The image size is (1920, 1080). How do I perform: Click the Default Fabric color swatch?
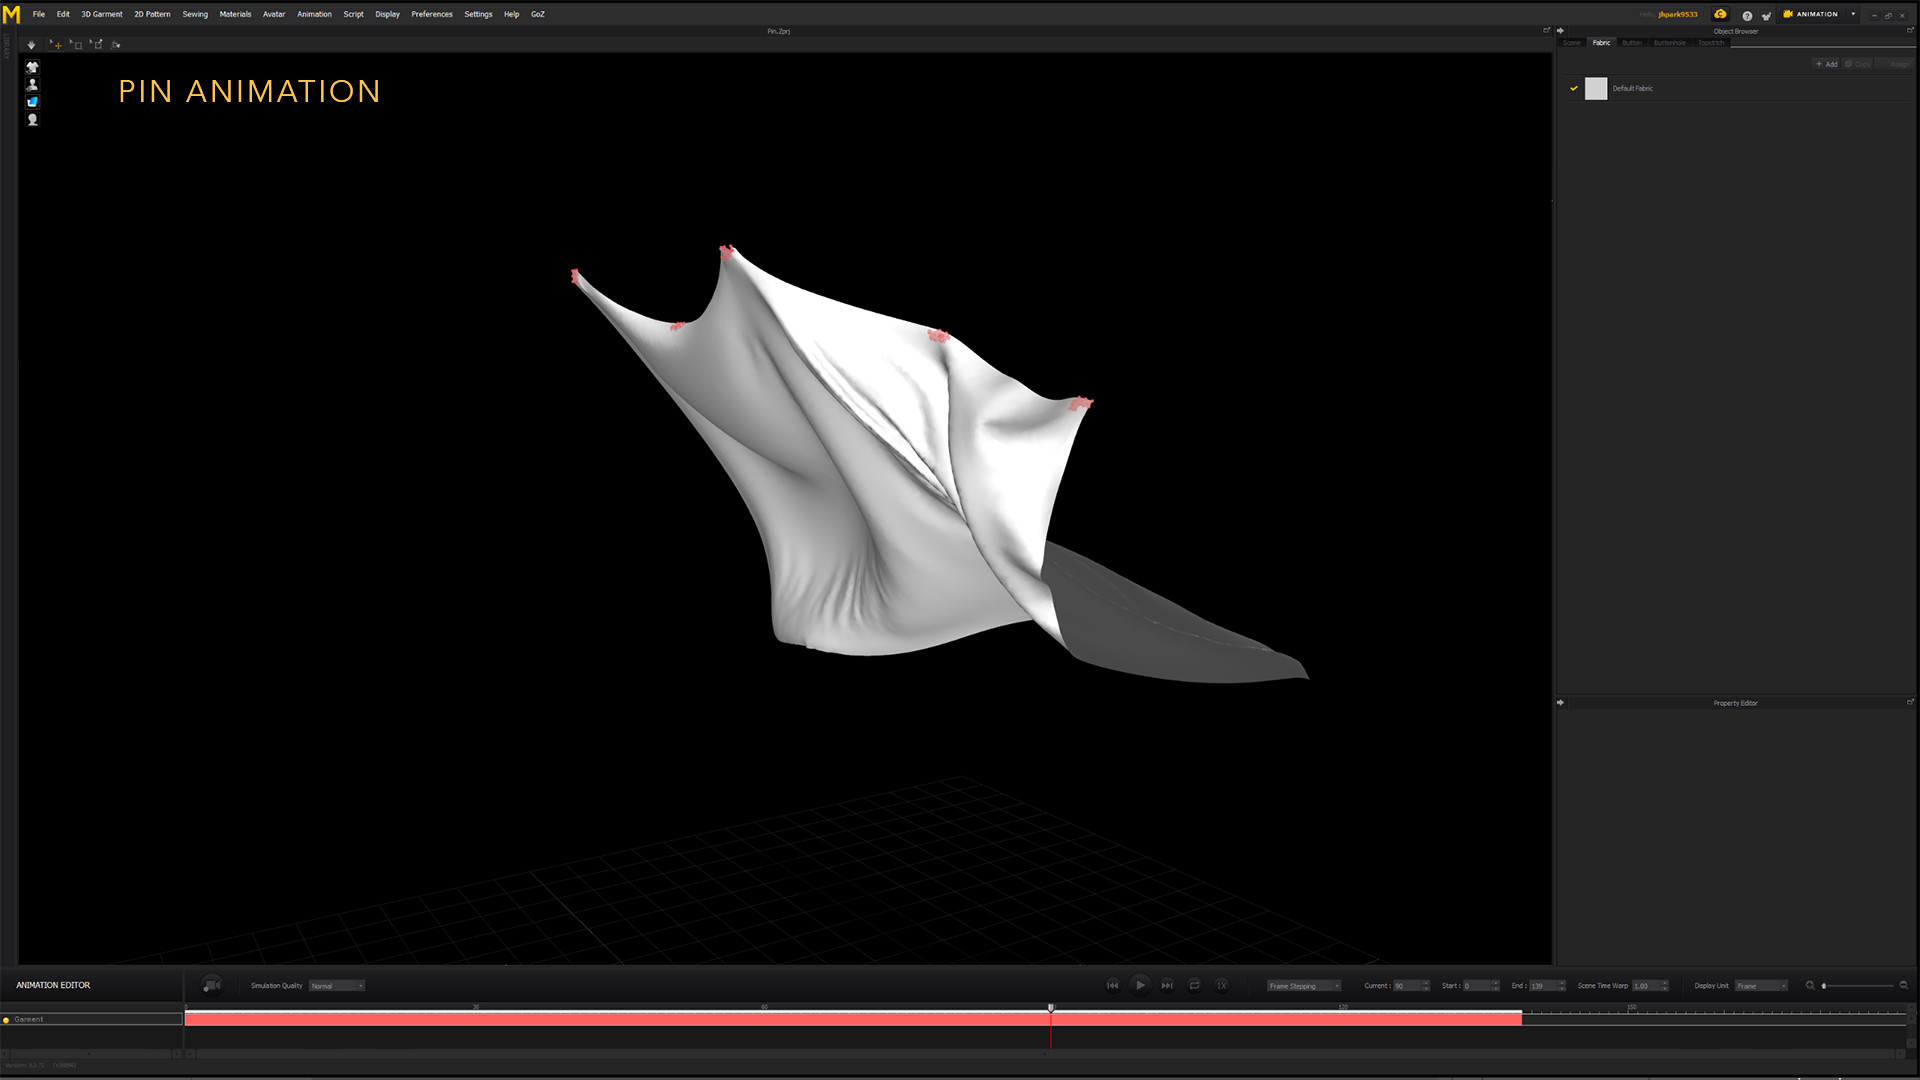click(x=1596, y=89)
